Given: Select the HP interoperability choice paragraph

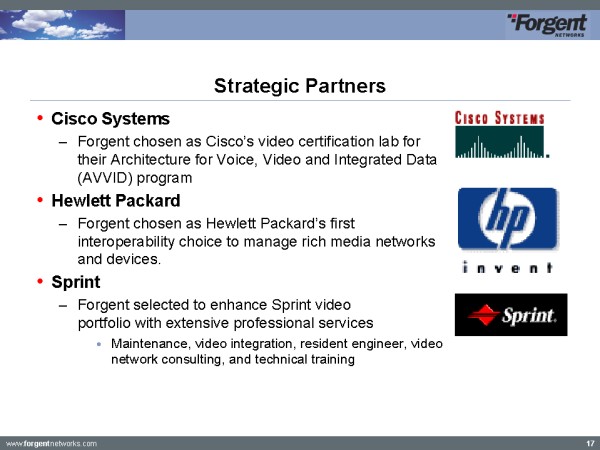Looking at the screenshot, I should point(255,240).
